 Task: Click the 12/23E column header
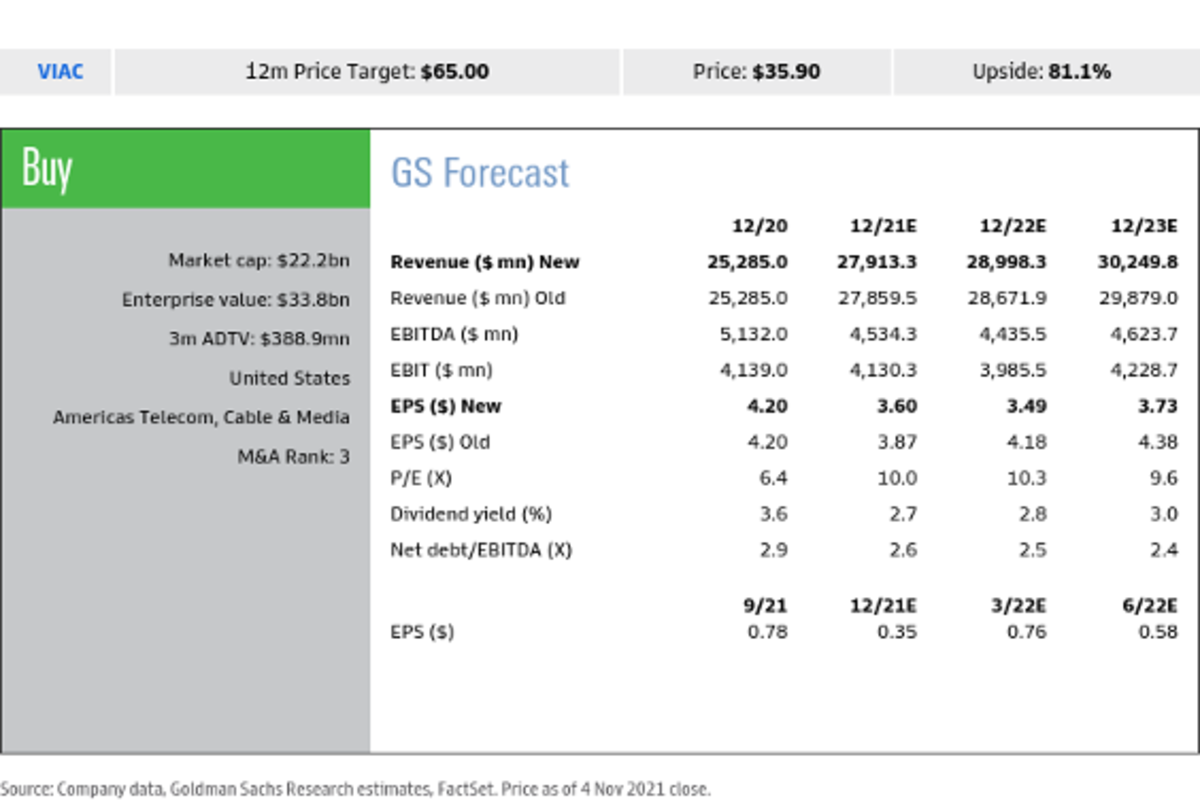[x=1144, y=226]
